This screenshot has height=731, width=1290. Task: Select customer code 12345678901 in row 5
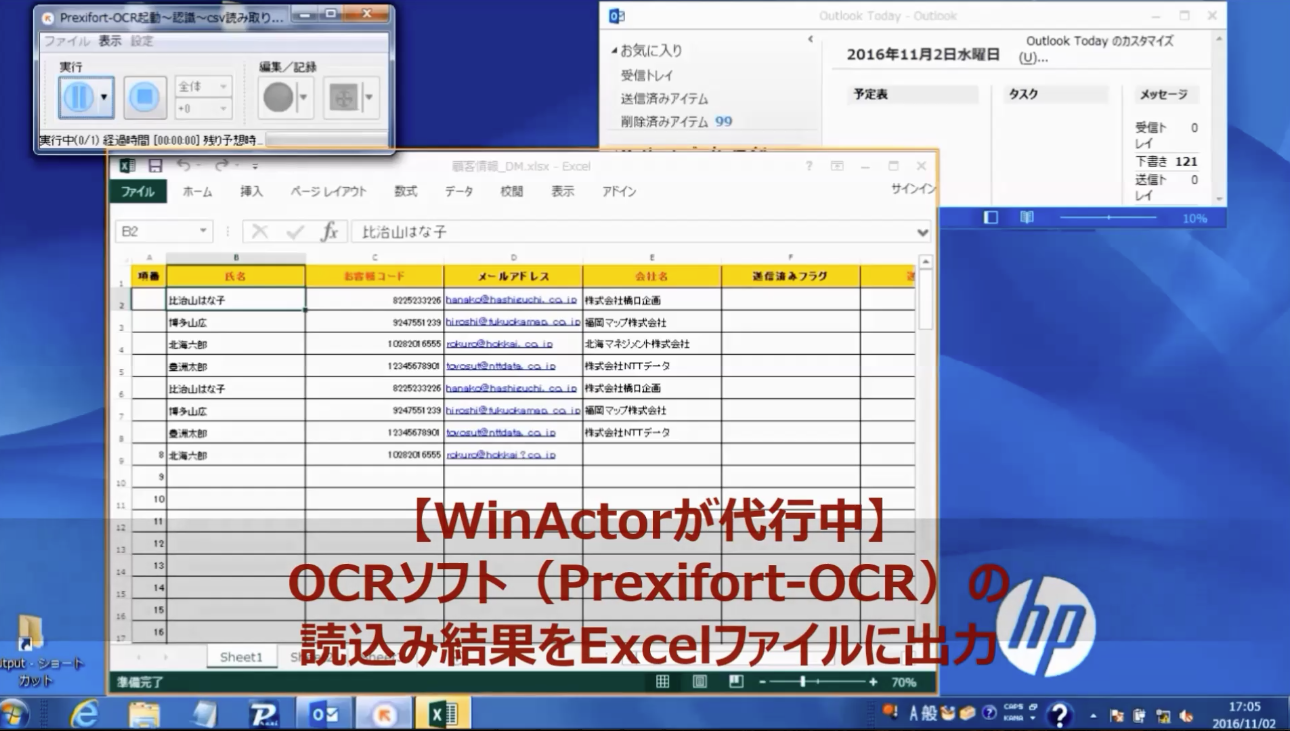pos(375,366)
